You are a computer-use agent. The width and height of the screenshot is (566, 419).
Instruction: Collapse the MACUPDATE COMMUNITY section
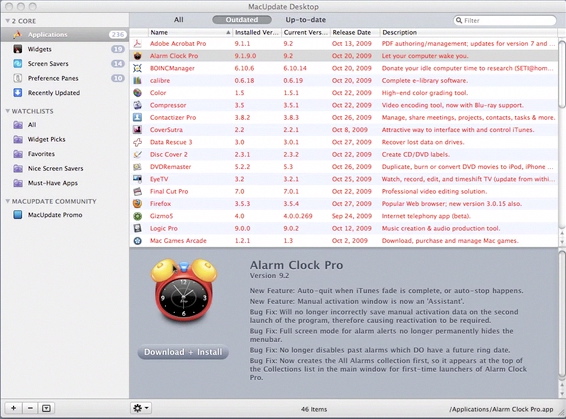pyautogui.click(x=7, y=201)
